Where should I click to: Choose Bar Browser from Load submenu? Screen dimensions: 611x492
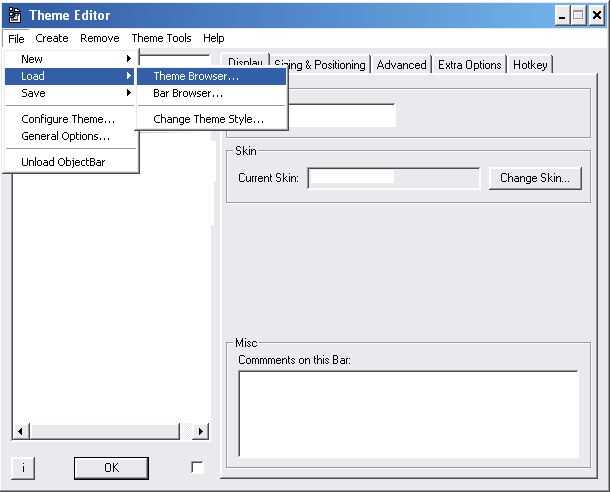[212, 93]
